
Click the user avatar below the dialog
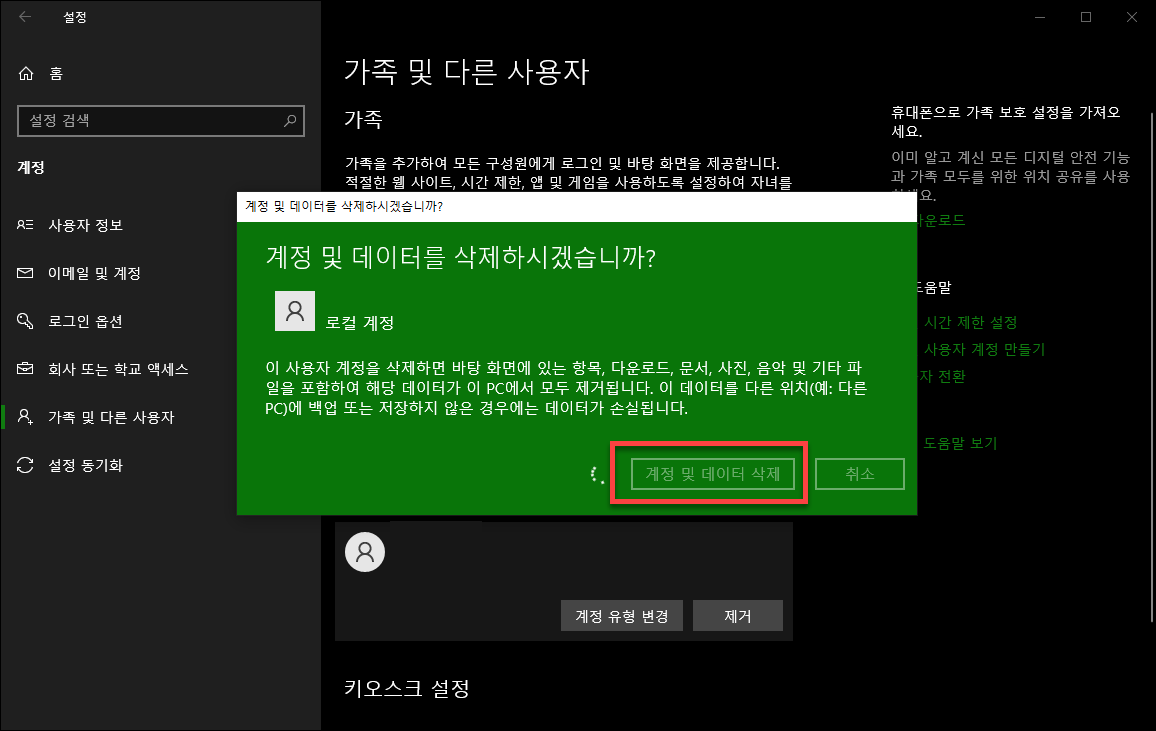(x=364, y=551)
